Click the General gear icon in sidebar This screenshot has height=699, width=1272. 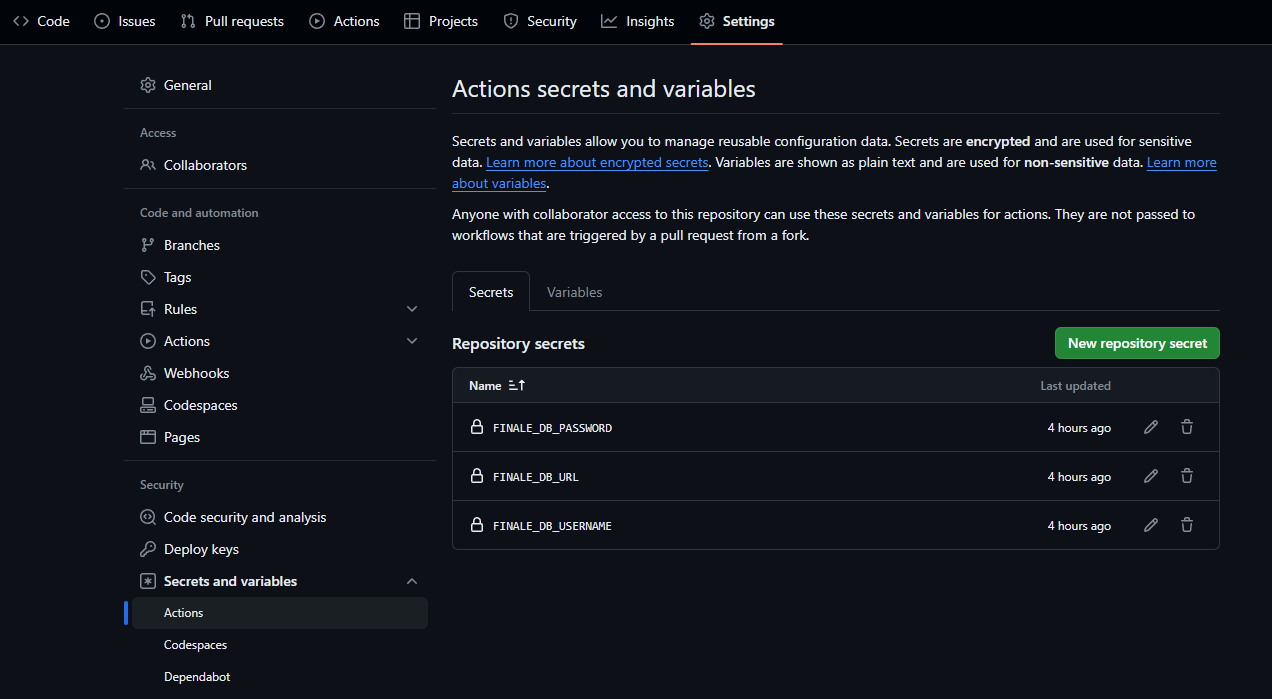[148, 85]
